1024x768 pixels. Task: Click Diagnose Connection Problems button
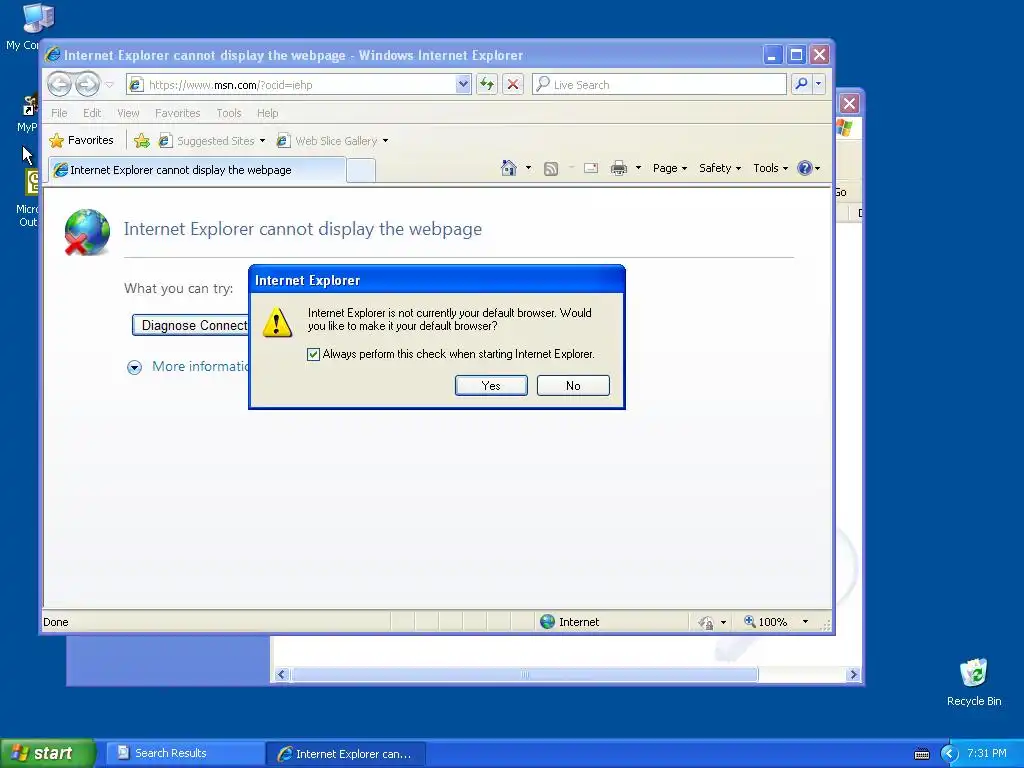pos(191,325)
